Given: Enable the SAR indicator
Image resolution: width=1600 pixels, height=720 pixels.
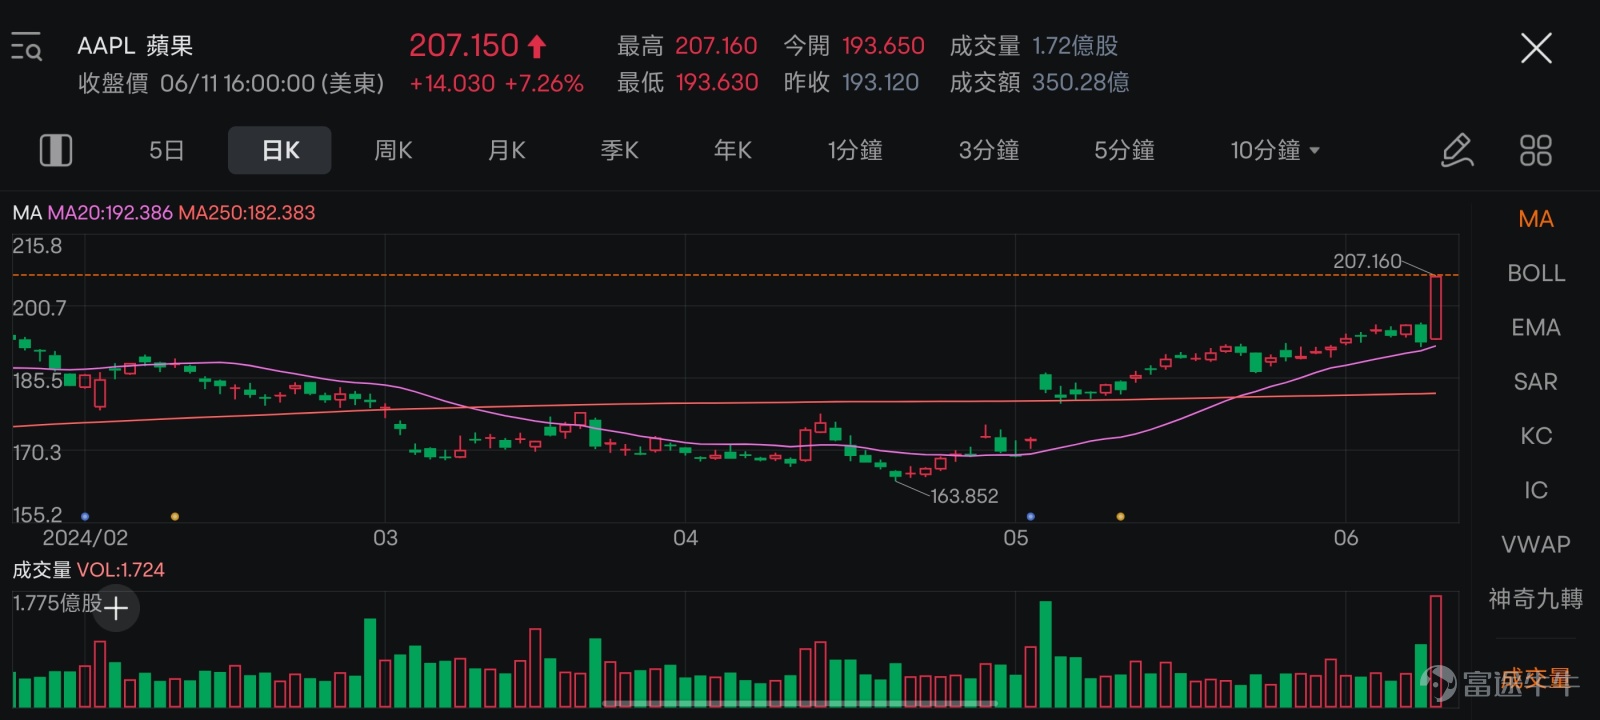Looking at the screenshot, I should (x=1536, y=381).
